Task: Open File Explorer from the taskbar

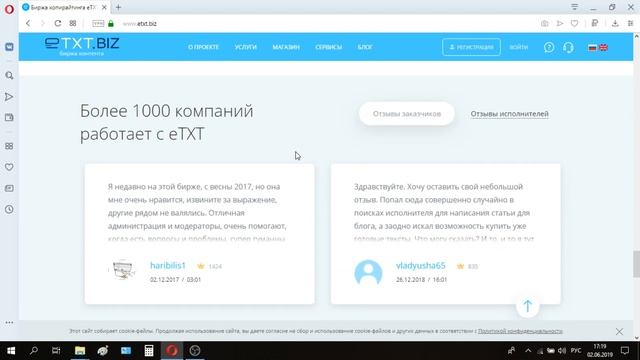Action: click(x=80, y=351)
